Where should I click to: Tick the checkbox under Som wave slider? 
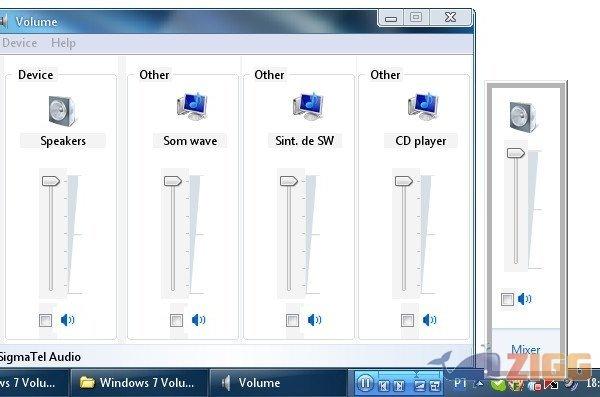pos(176,320)
